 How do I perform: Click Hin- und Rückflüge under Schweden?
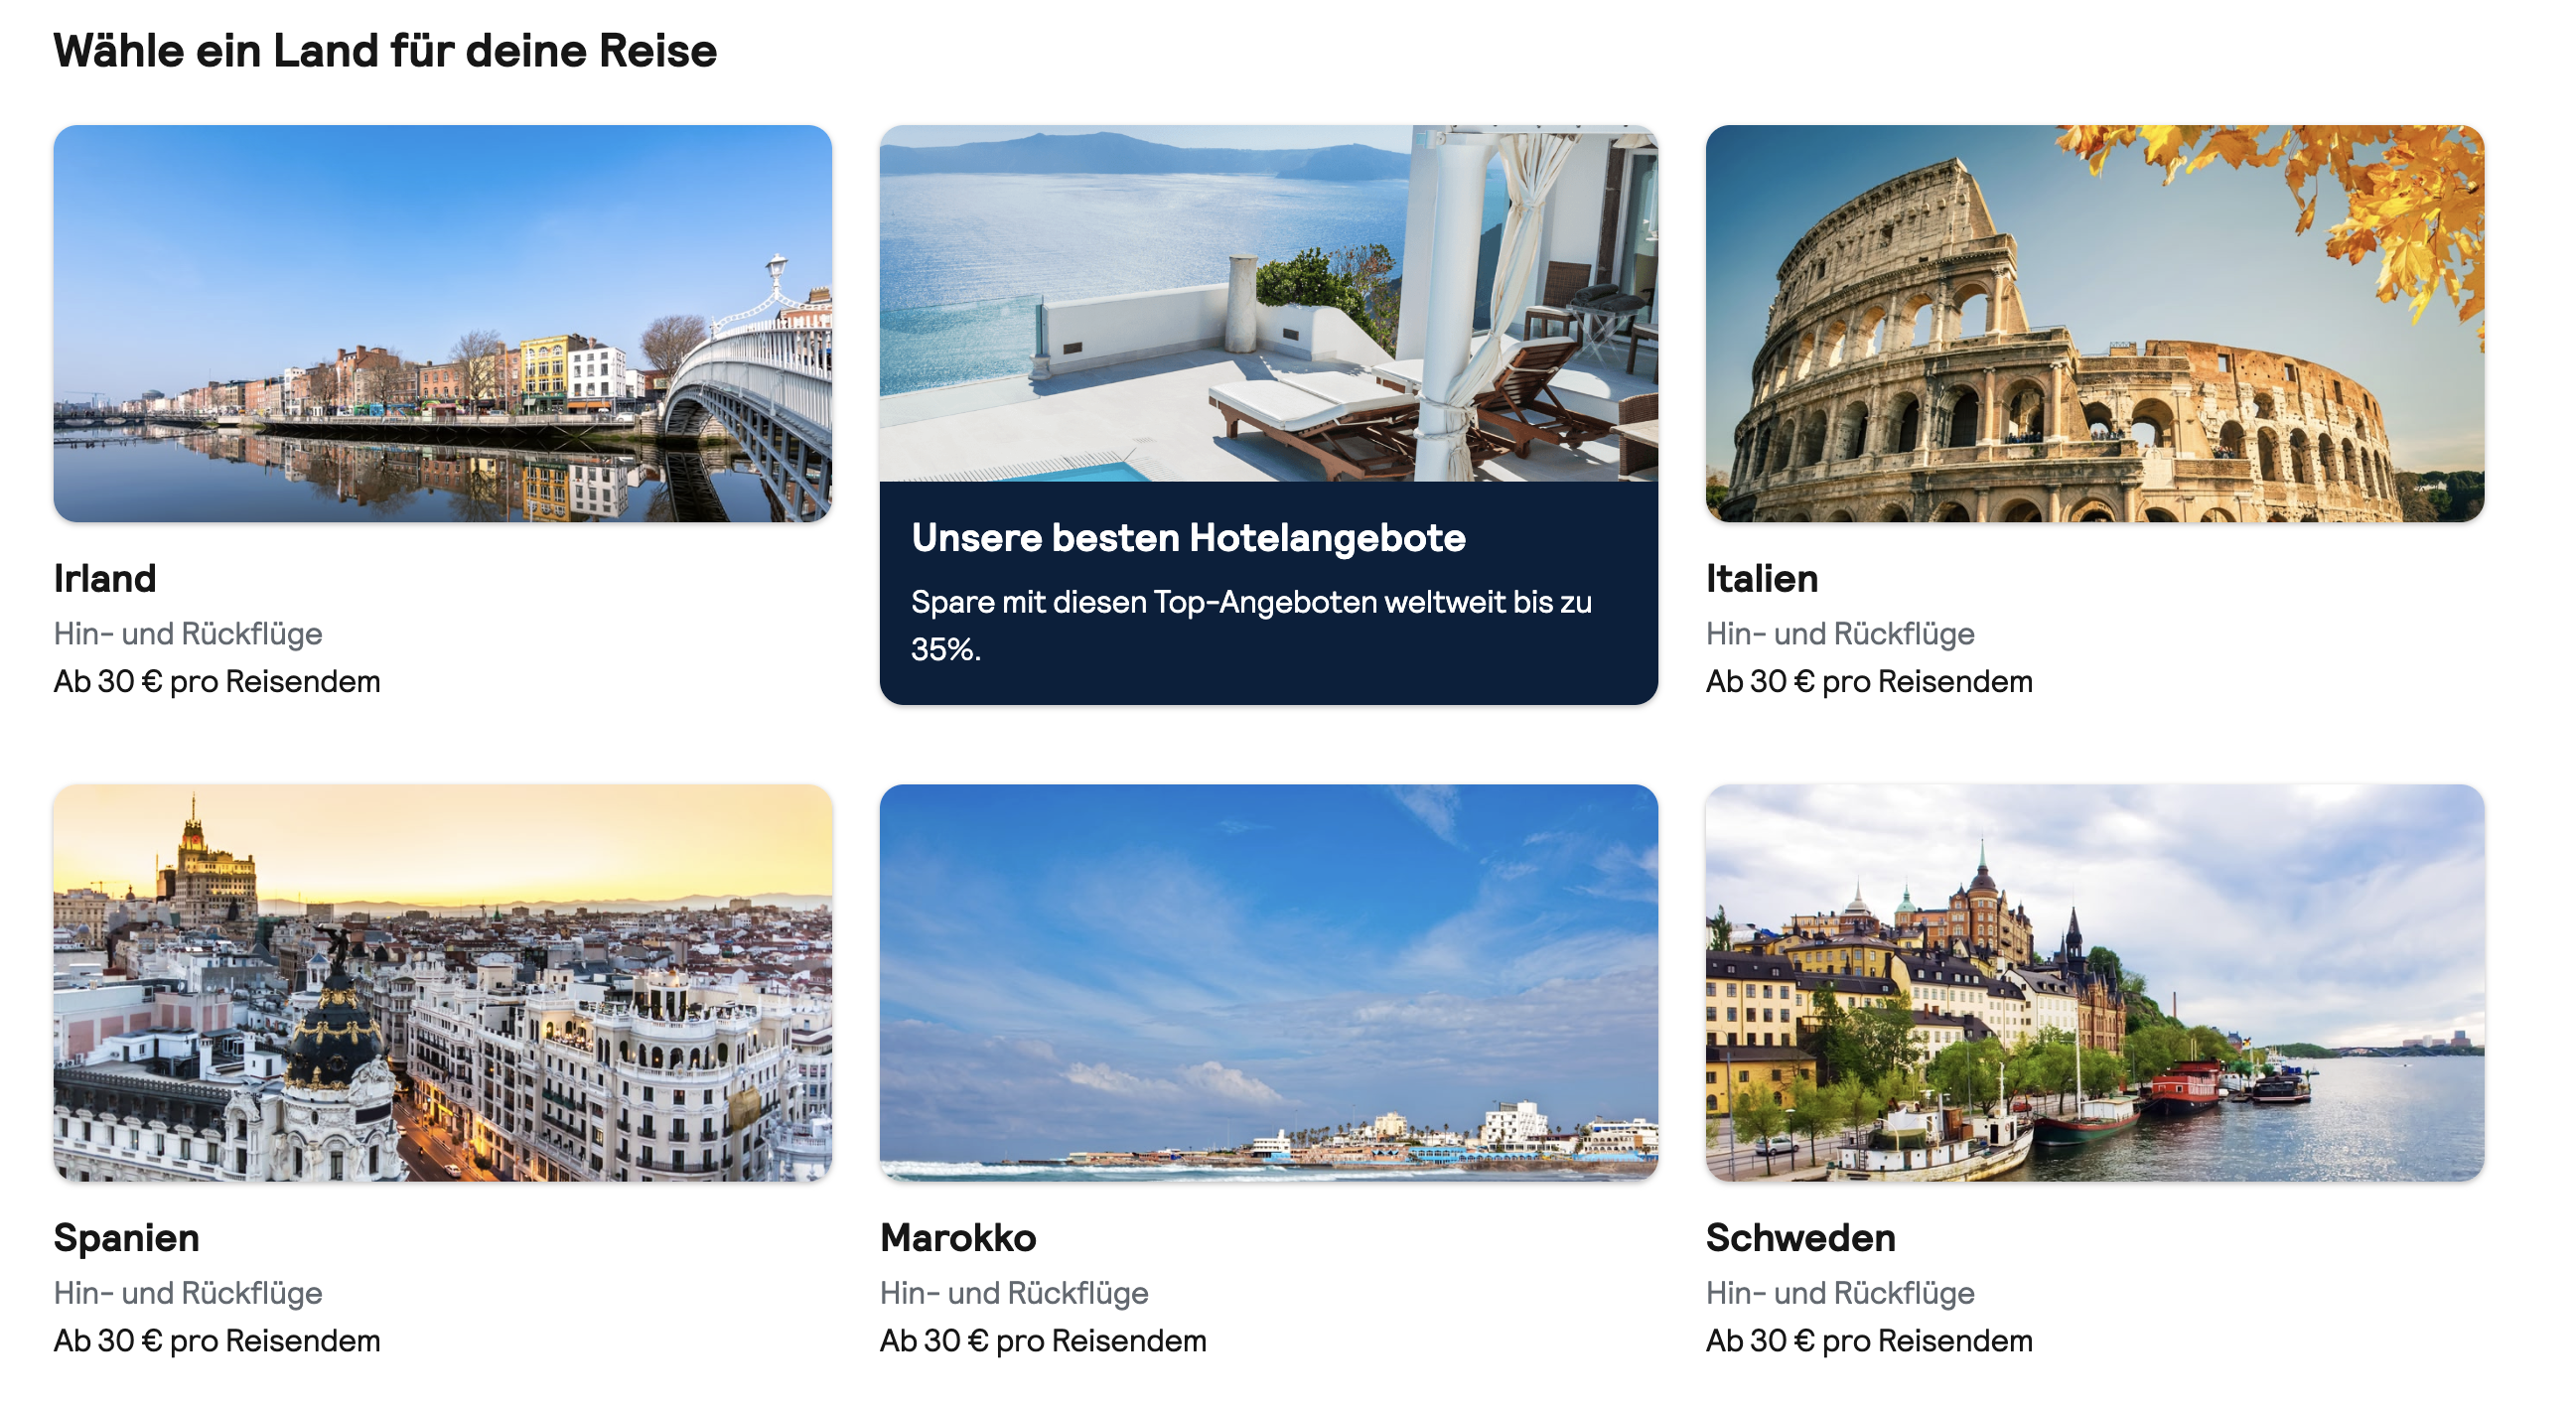pos(1840,1294)
